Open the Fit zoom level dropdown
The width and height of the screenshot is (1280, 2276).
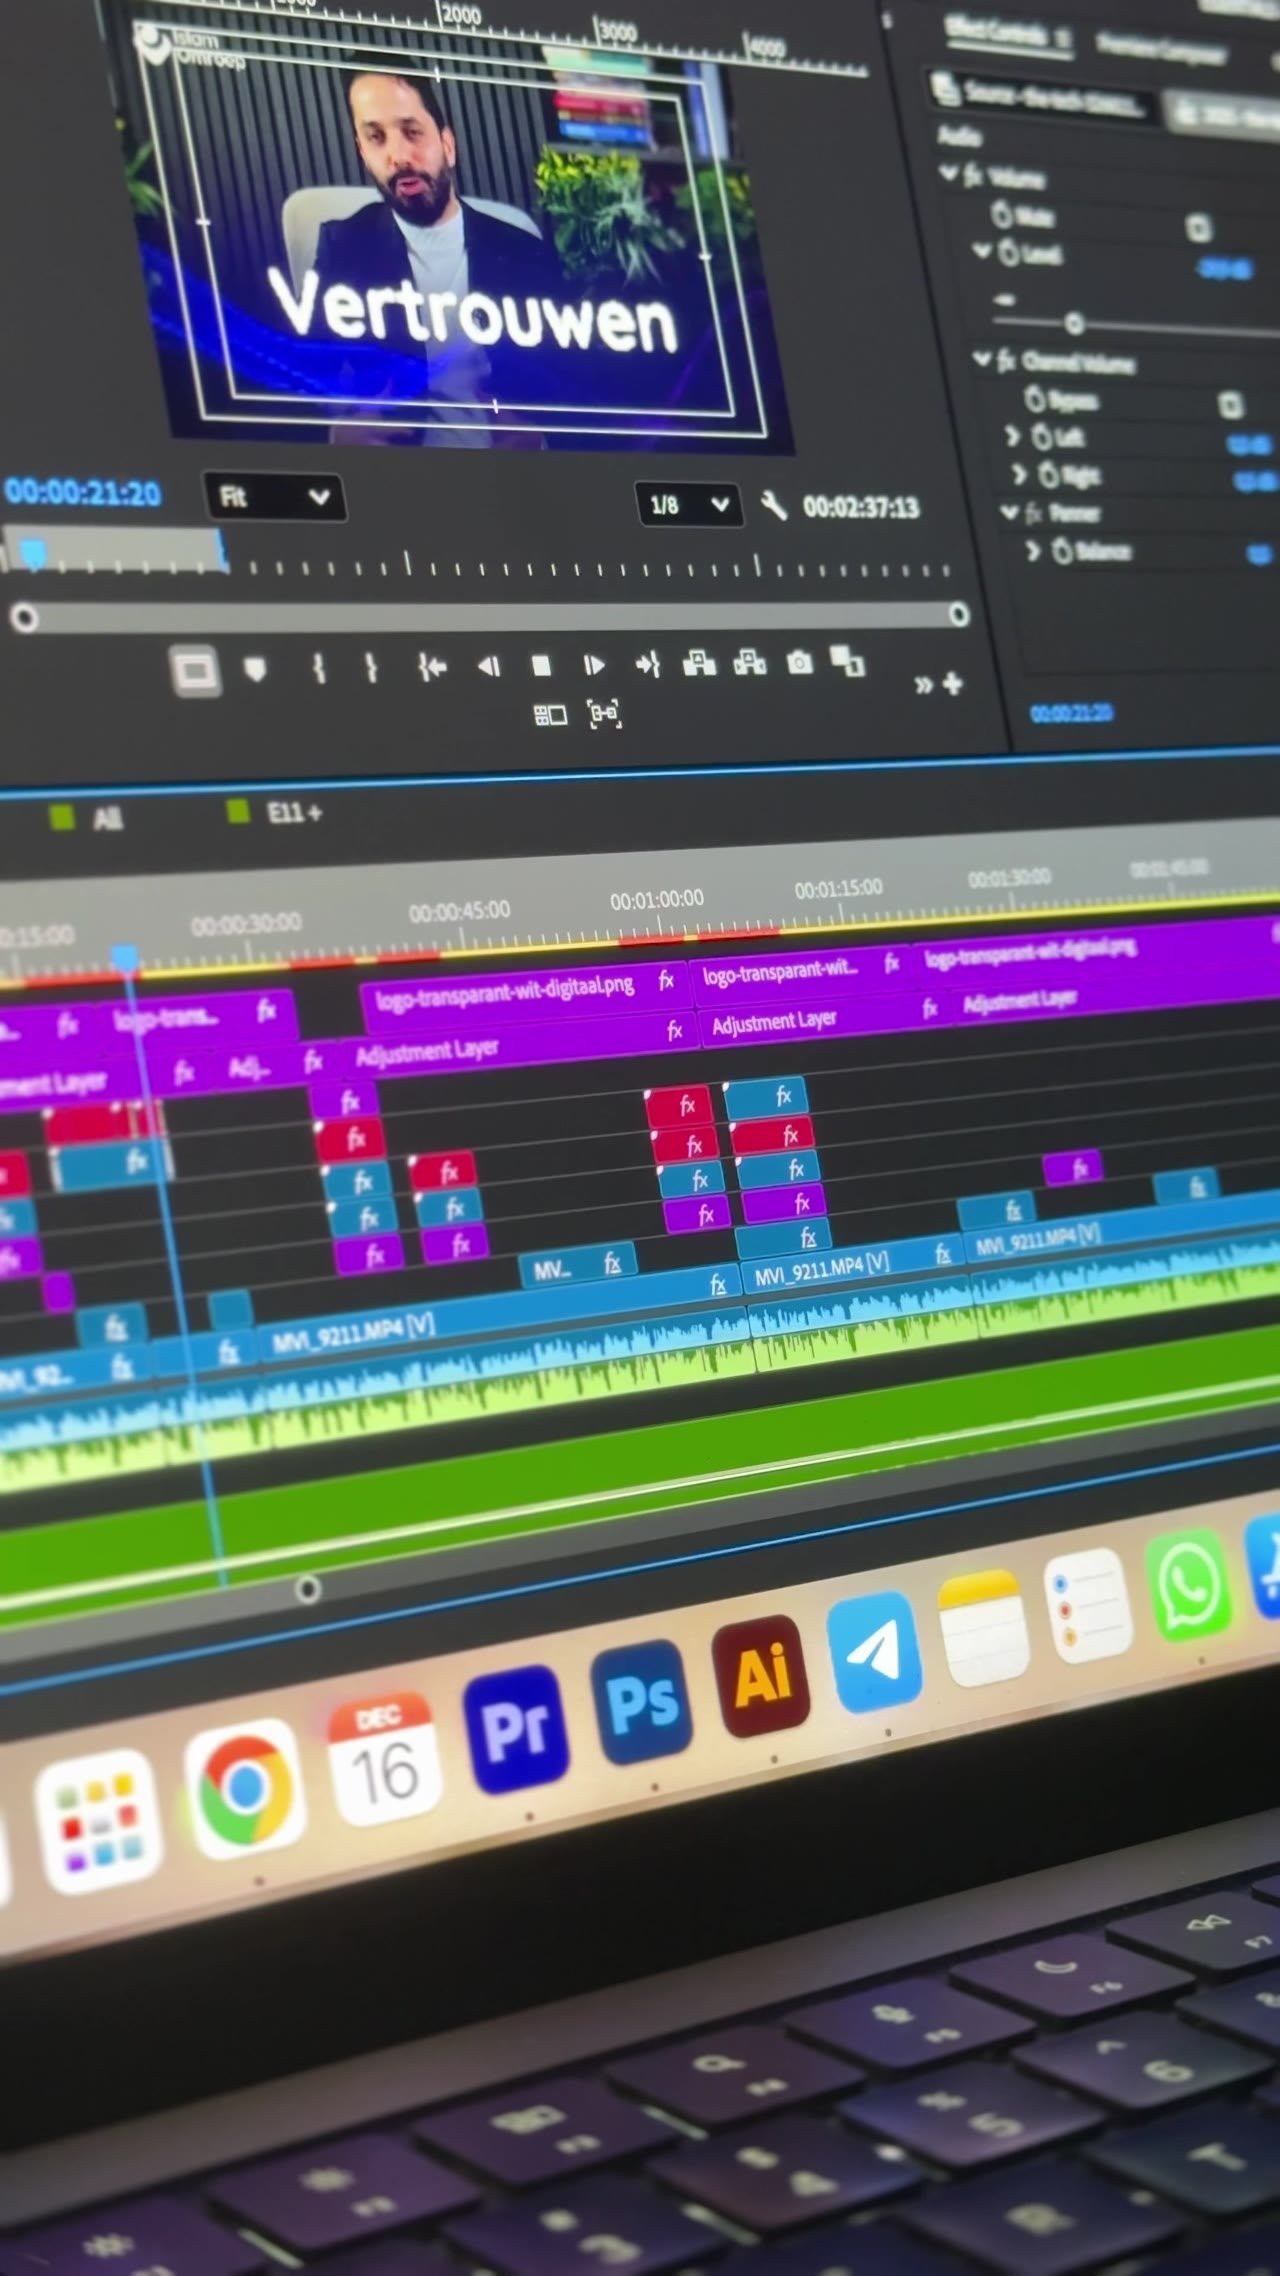coord(274,497)
